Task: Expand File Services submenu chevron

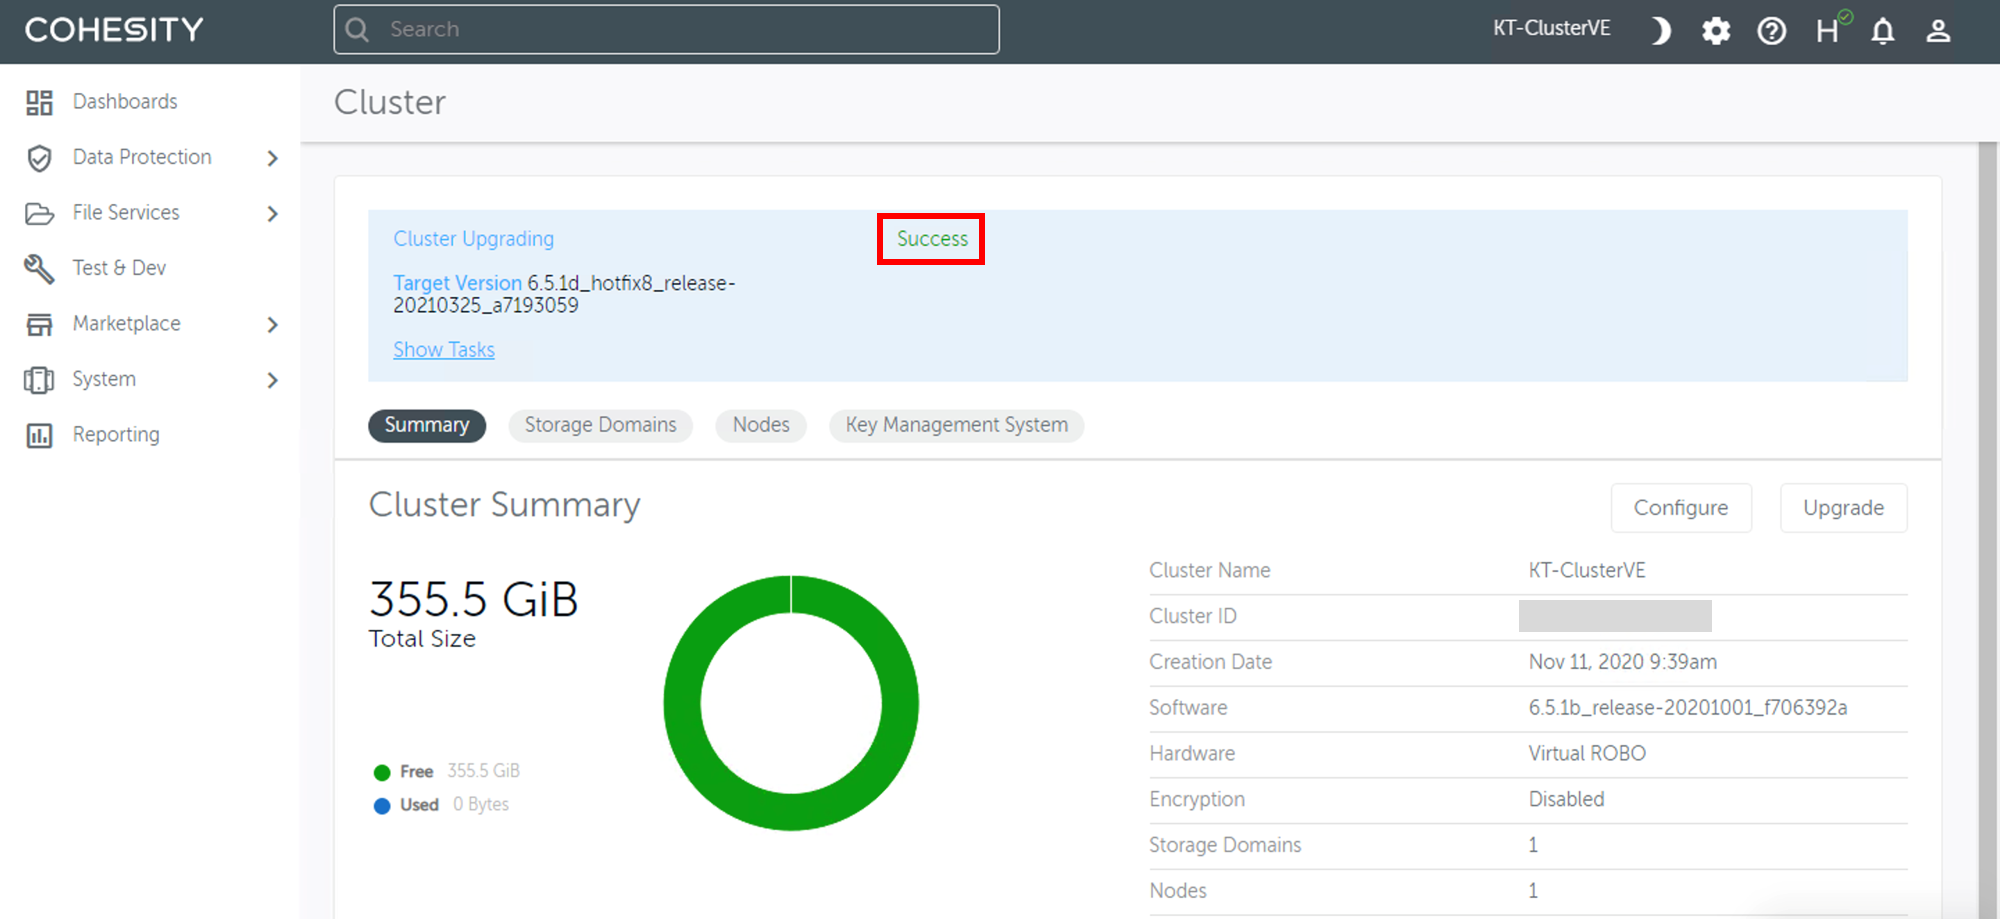Action: click(x=272, y=213)
